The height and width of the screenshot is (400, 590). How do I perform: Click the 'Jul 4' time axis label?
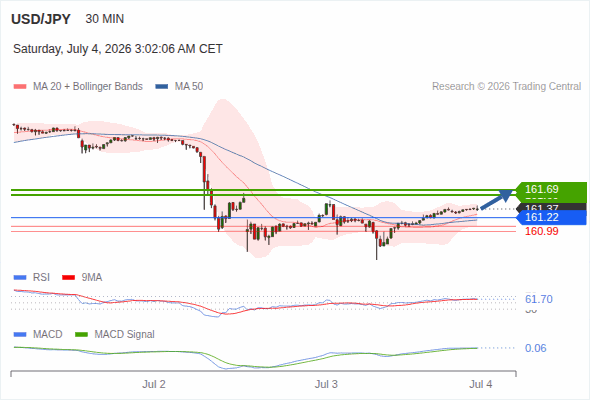point(481,385)
